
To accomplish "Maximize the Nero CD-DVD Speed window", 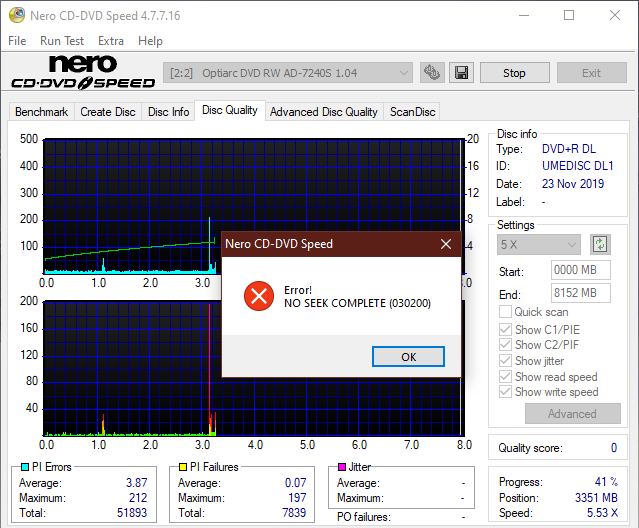I will (x=569, y=15).
